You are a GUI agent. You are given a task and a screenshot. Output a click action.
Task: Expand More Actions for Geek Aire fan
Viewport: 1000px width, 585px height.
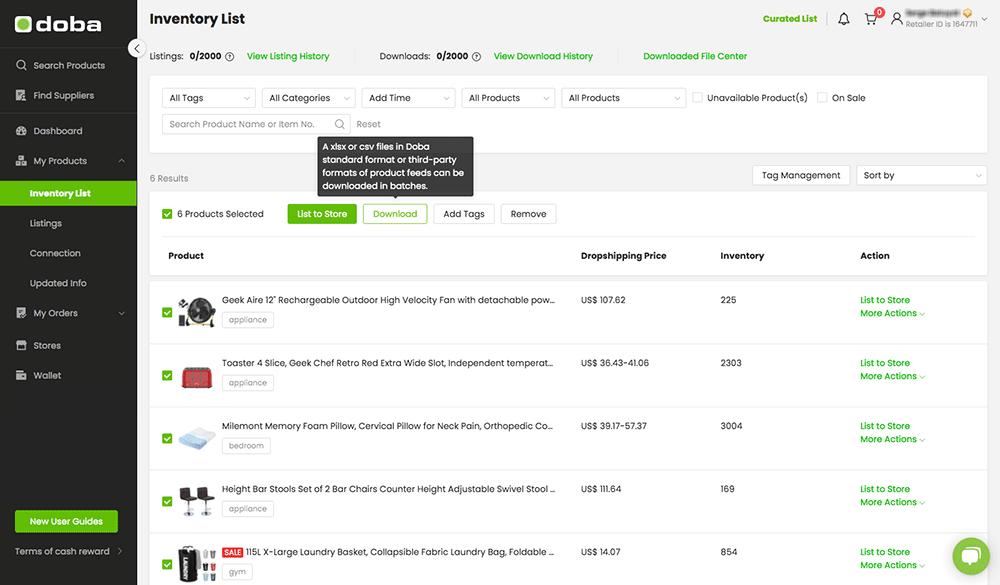[892, 313]
